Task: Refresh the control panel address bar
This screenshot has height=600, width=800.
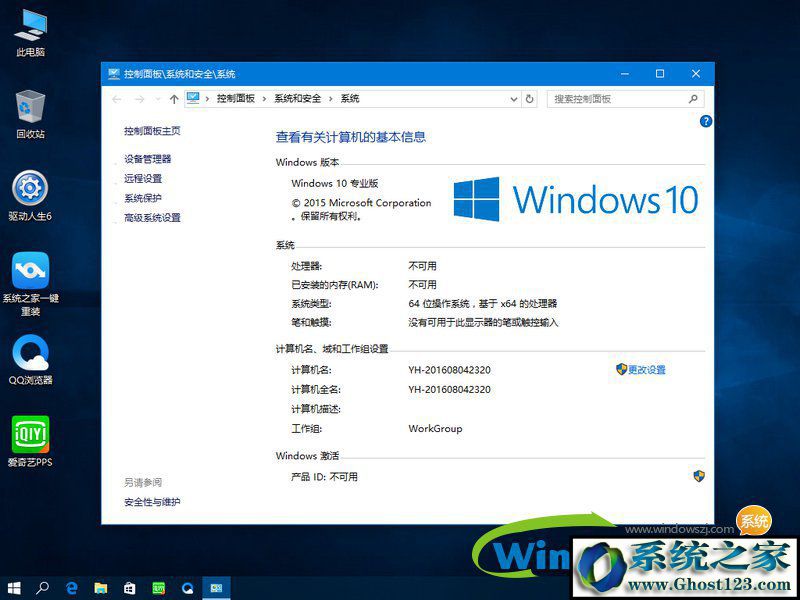Action: 529,99
